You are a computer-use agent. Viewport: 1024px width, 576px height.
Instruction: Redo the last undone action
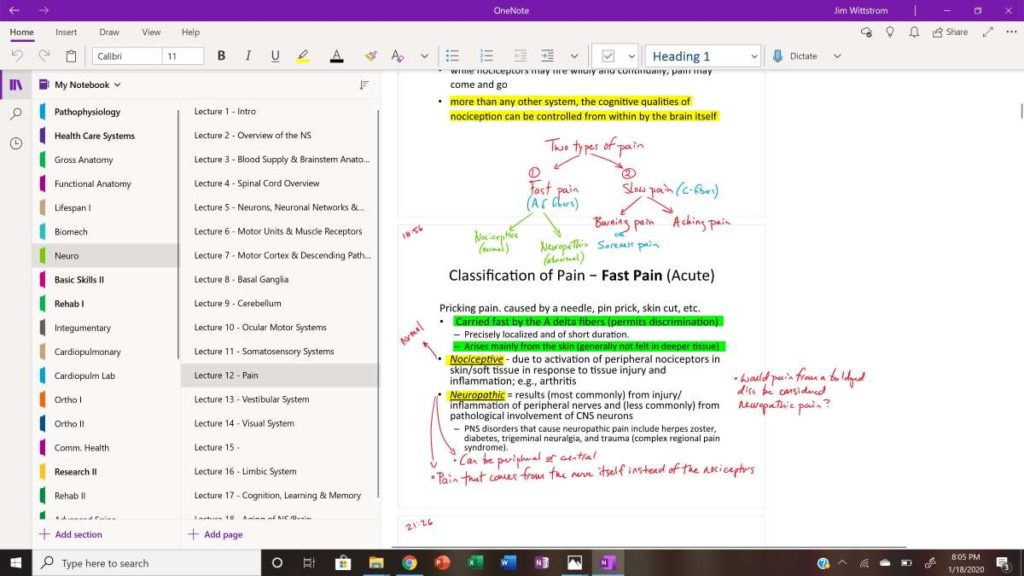coord(44,56)
